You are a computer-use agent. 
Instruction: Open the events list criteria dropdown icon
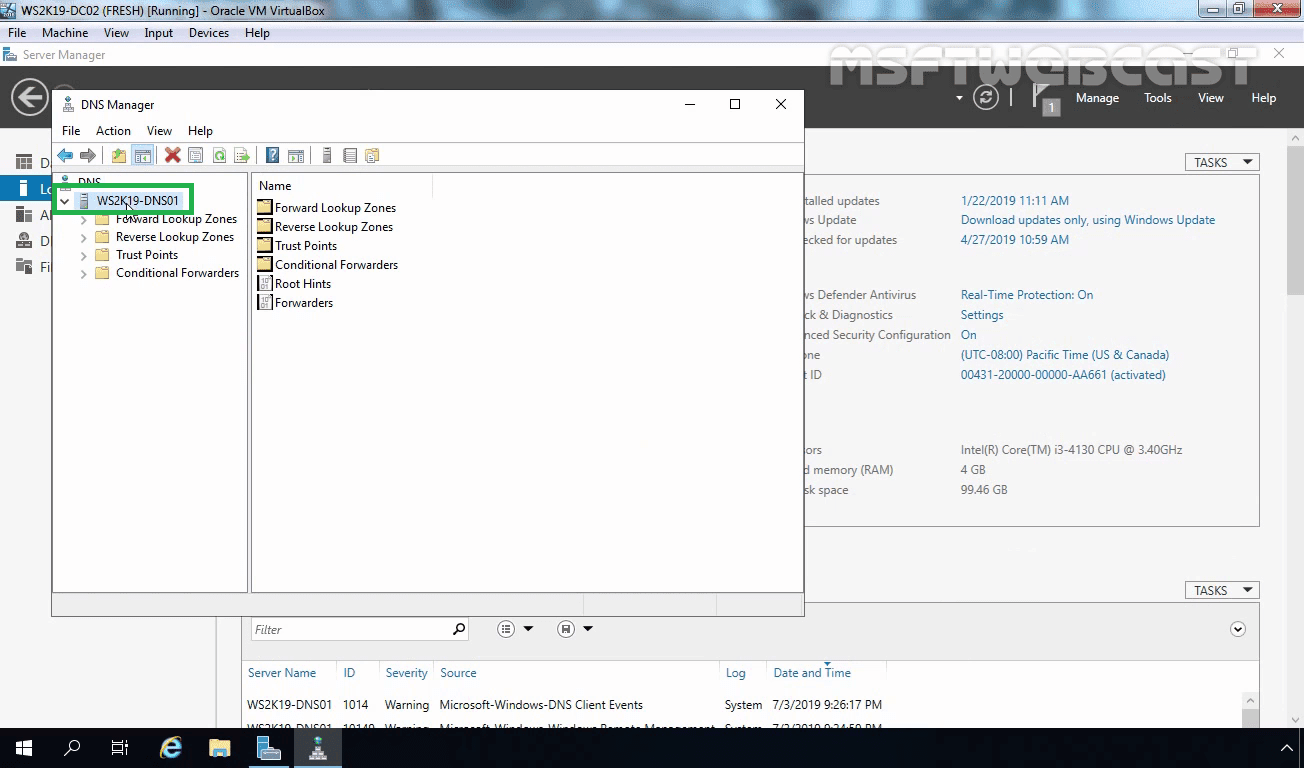tap(515, 629)
